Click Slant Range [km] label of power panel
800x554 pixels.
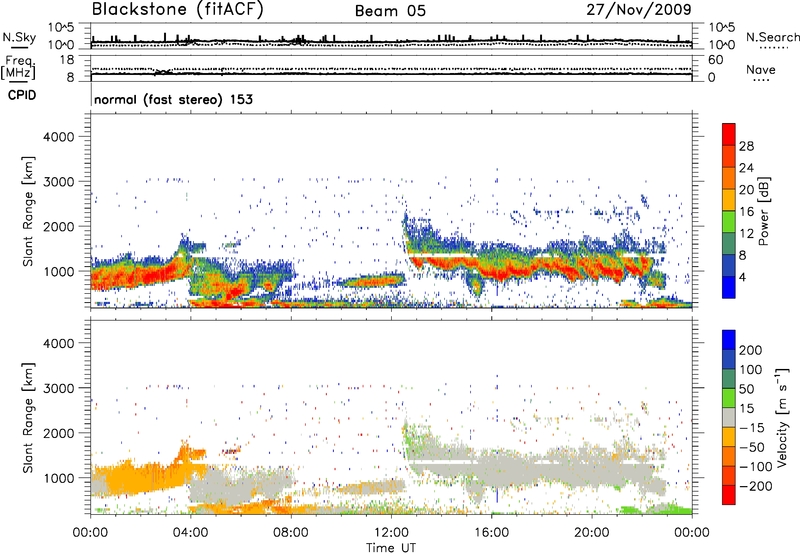(x=28, y=212)
